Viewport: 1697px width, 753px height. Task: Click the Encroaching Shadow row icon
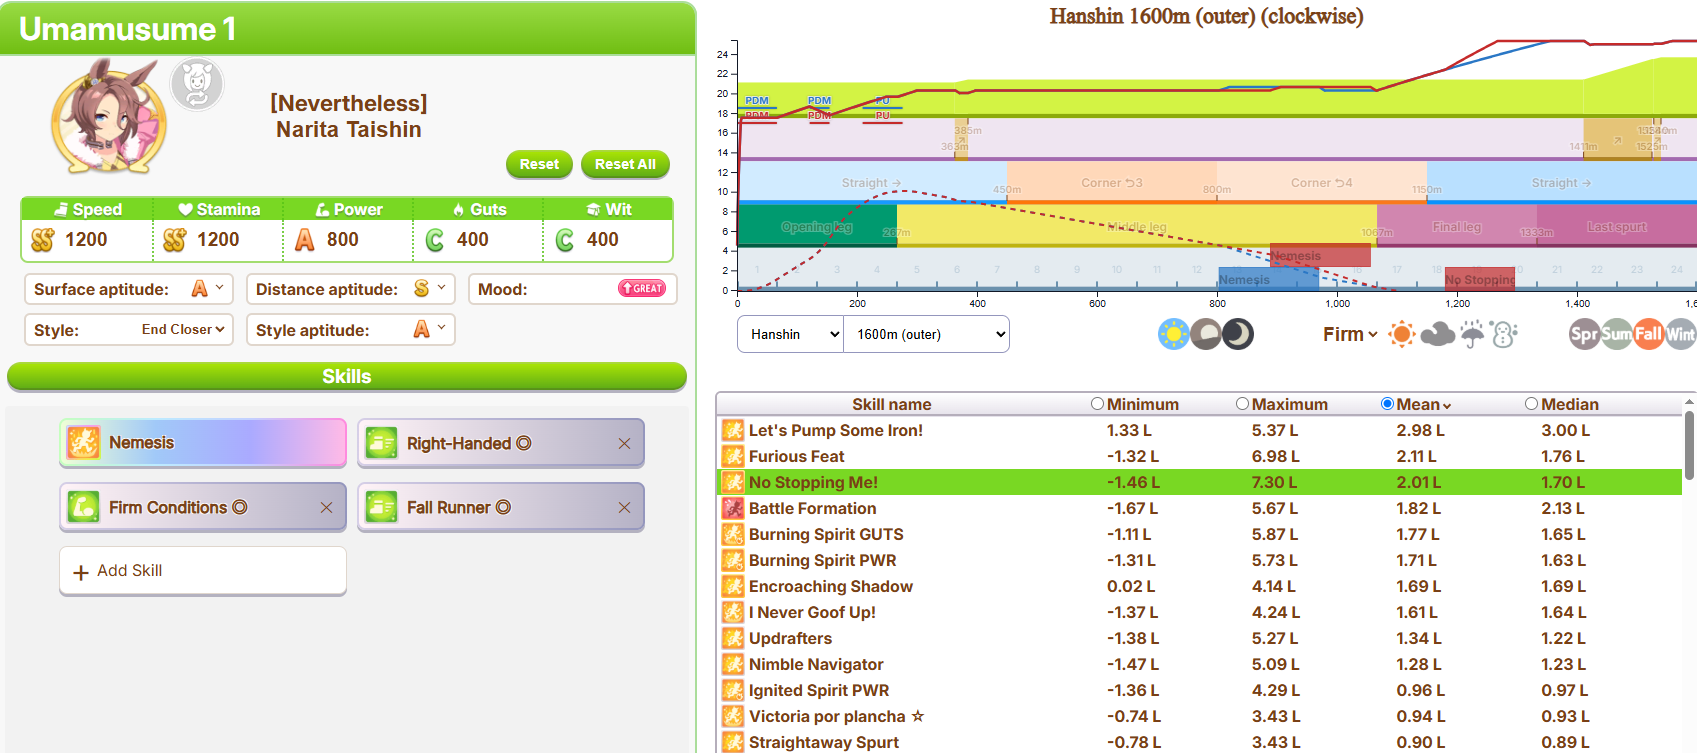733,586
